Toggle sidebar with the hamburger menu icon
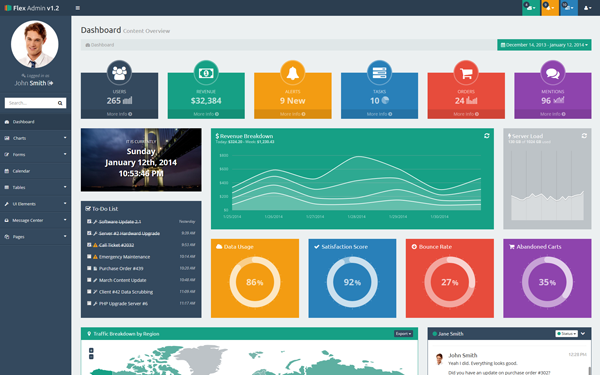 pos(78,8)
